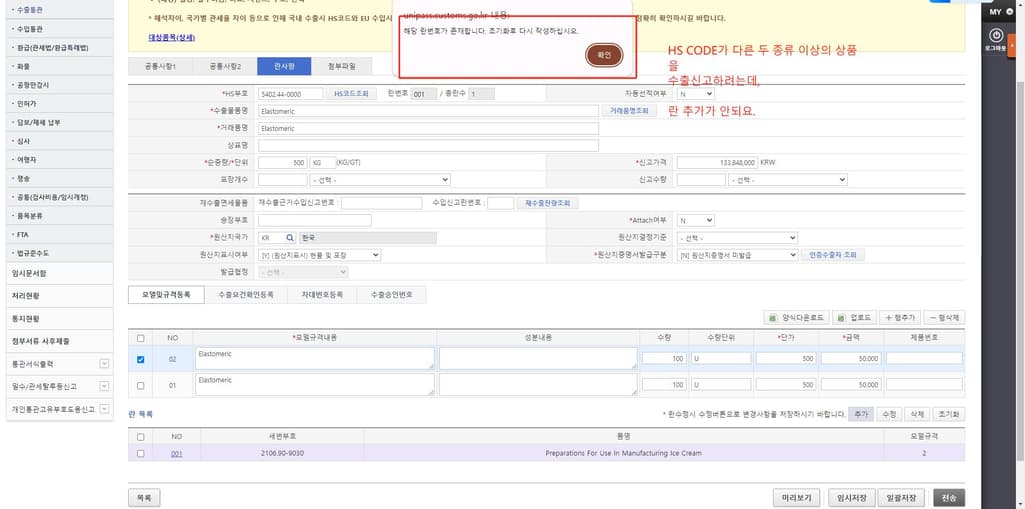Click the 수정 button for 란 목록

(x=888, y=414)
